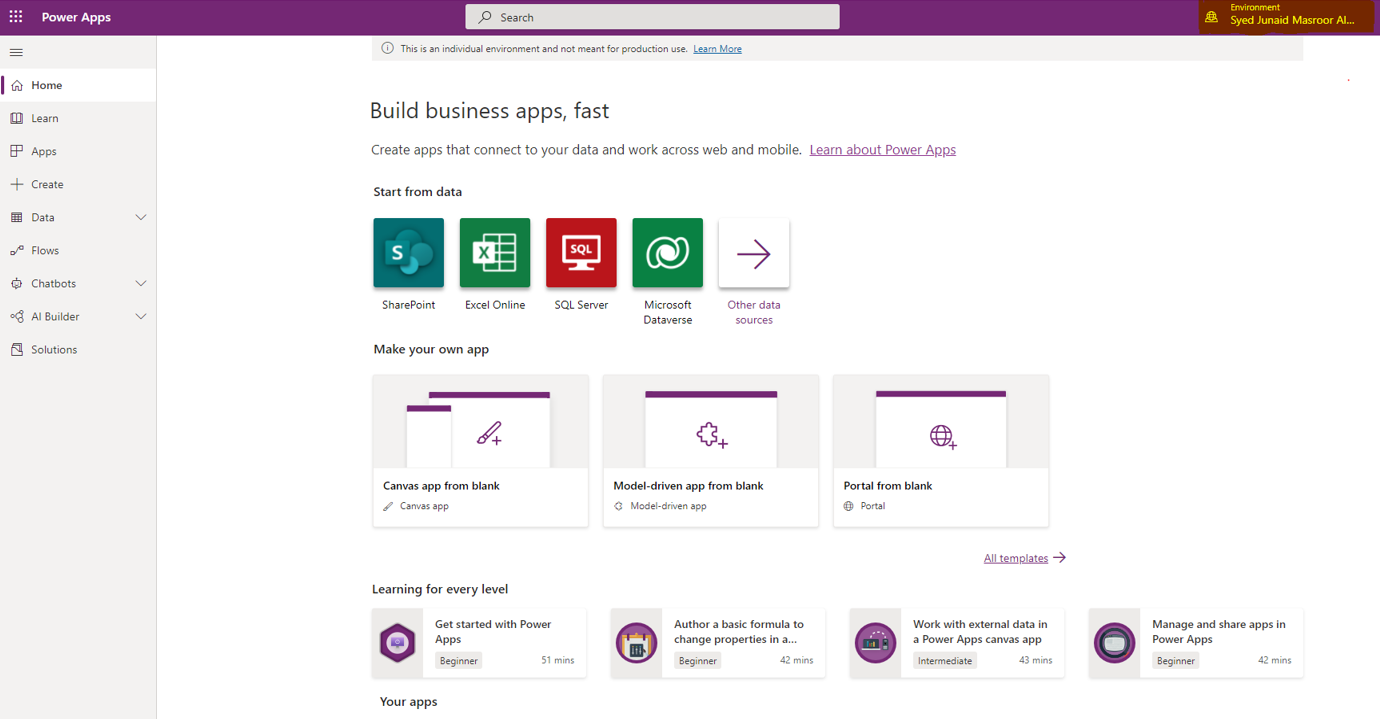
Task: Expand the Chatbots menu chevron
Action: [141, 284]
